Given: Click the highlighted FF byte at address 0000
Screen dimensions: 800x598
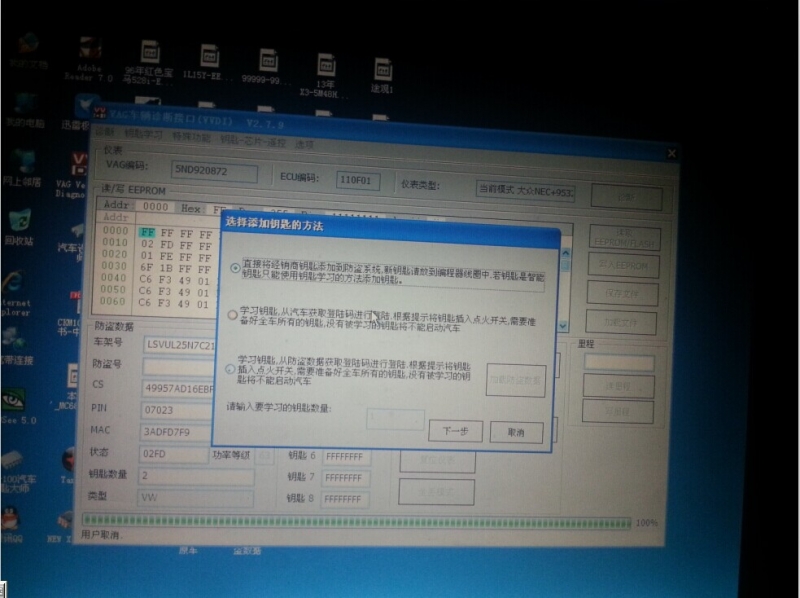Looking at the screenshot, I should (147, 233).
